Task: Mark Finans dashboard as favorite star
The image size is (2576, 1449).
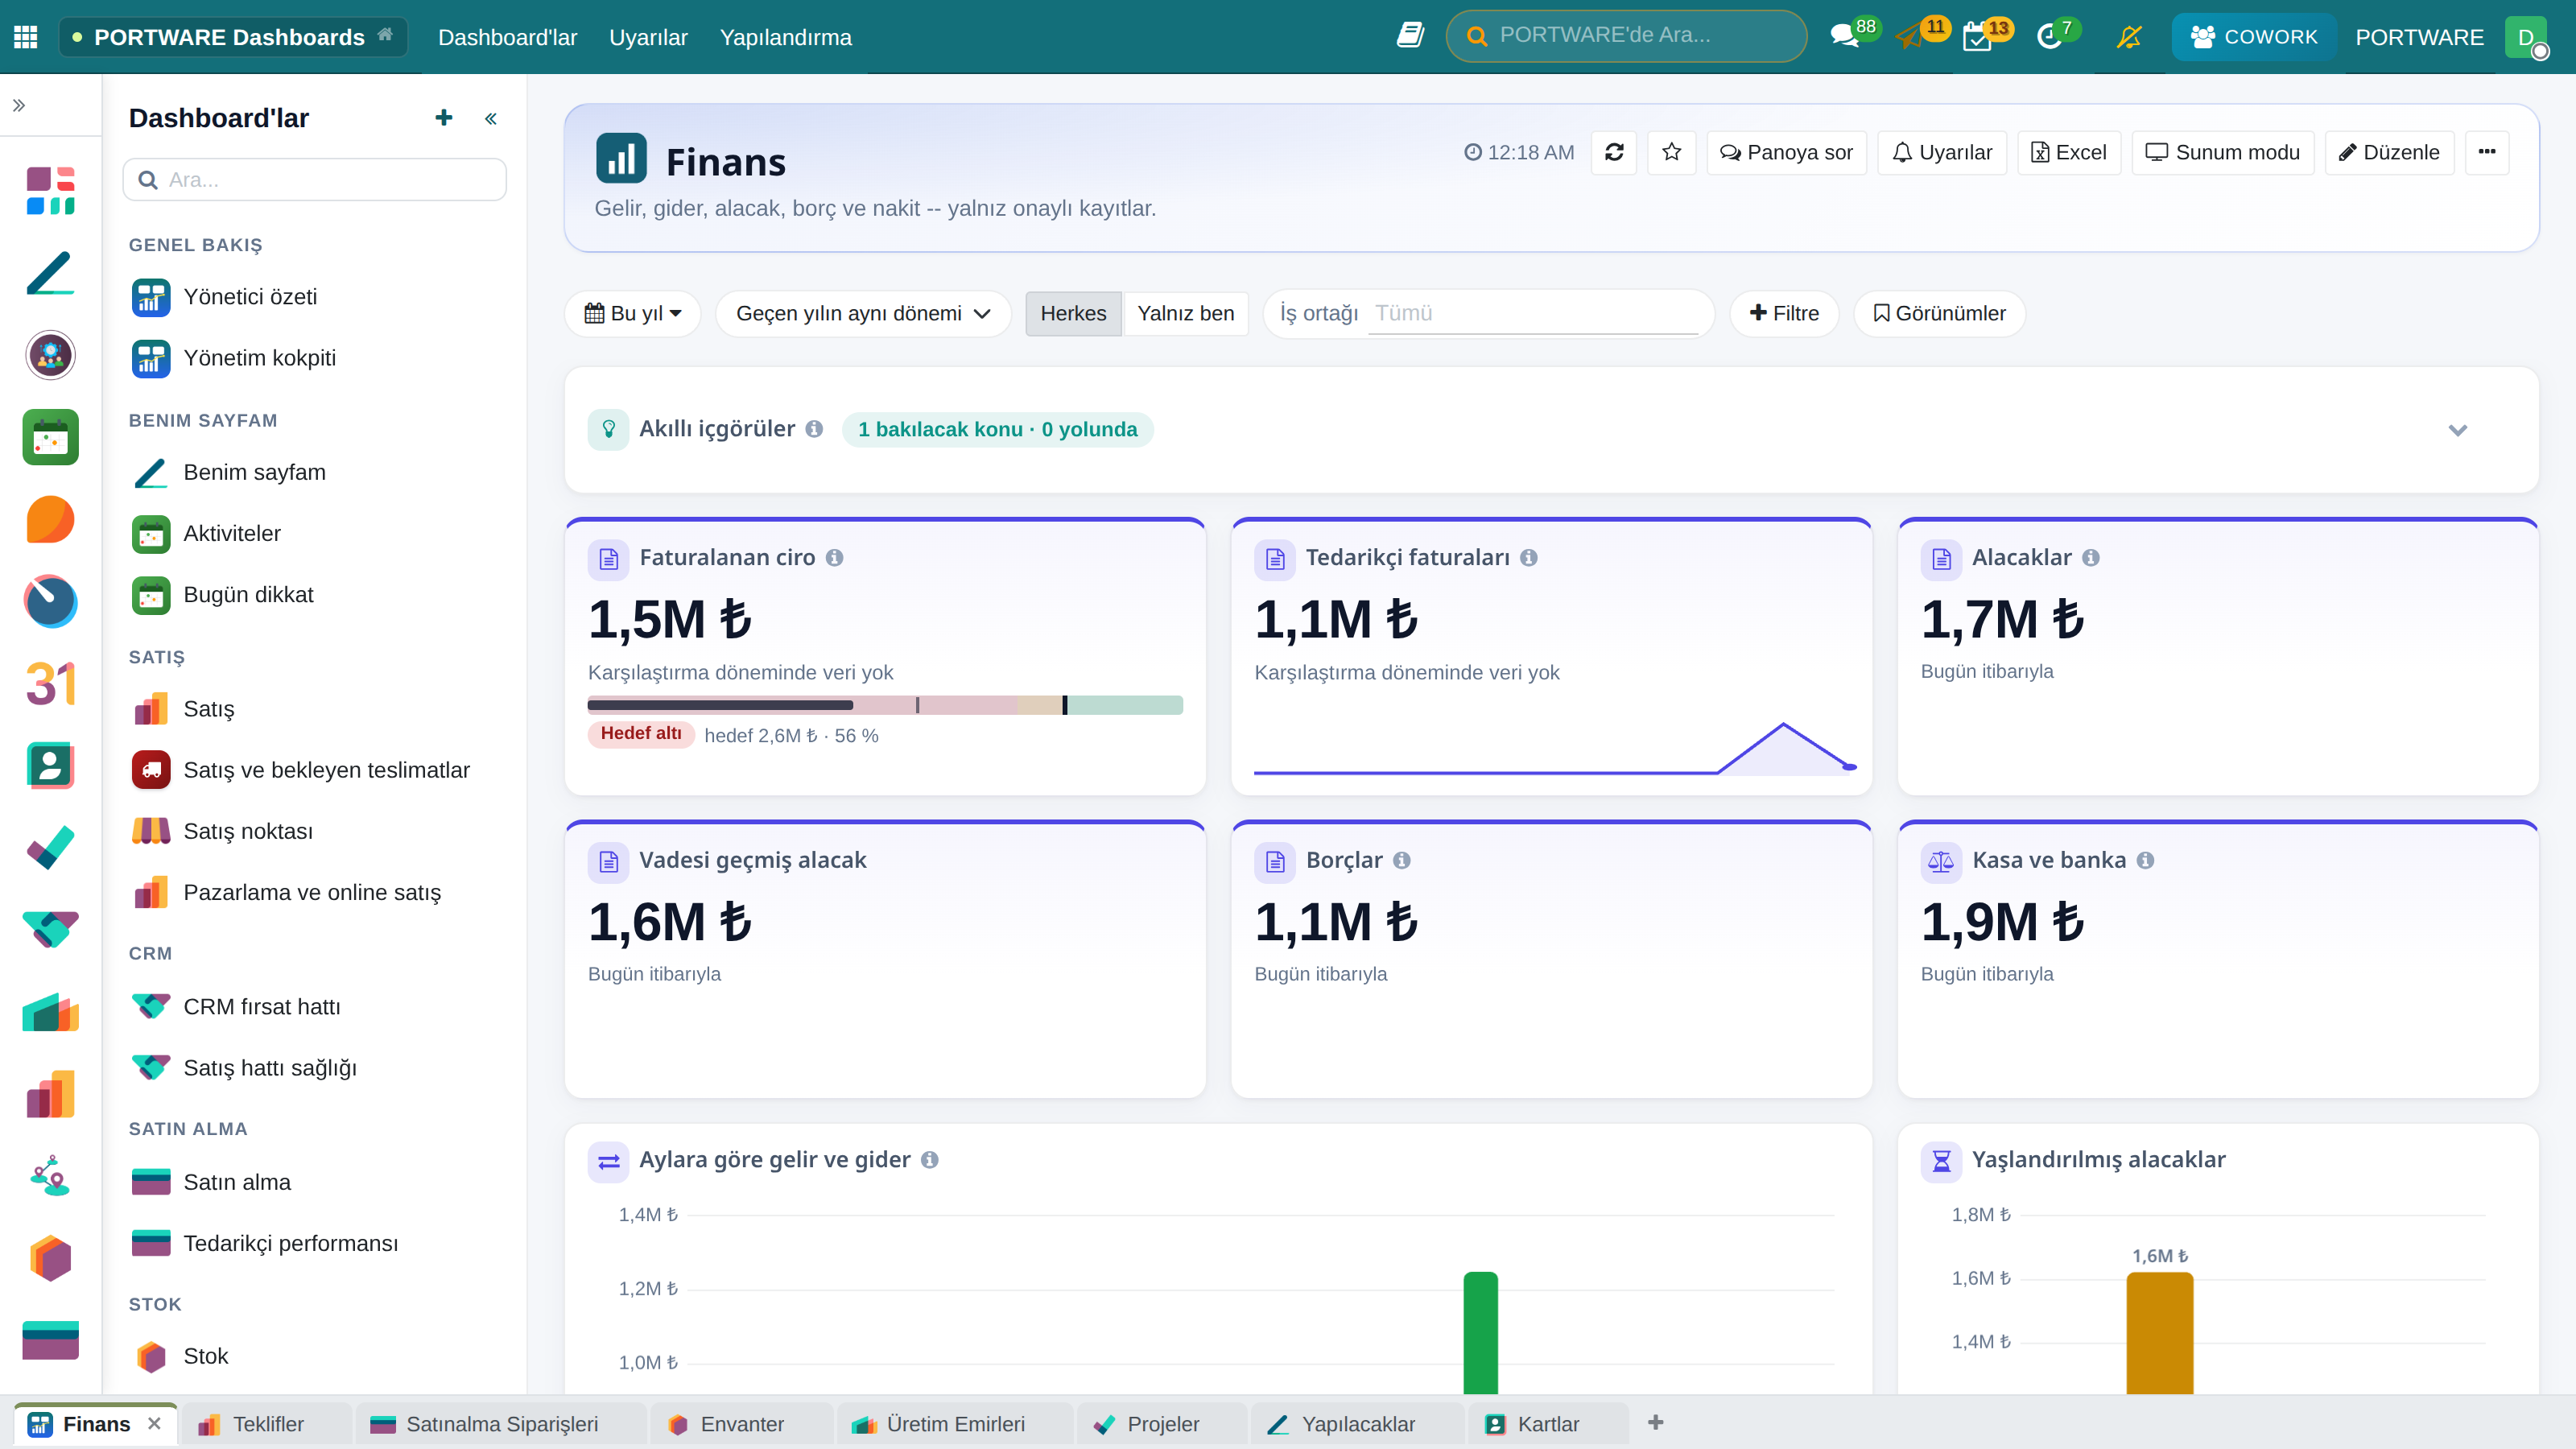Action: (x=1671, y=152)
